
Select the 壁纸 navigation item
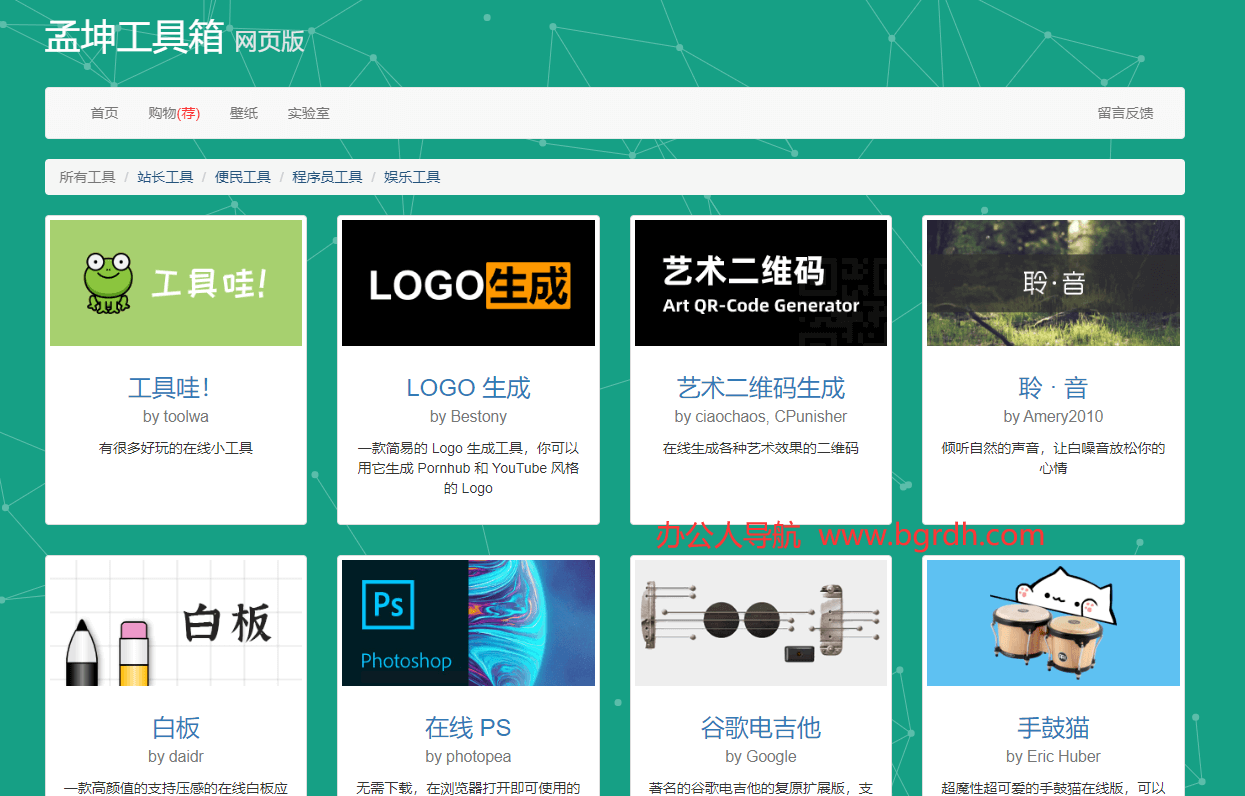click(x=243, y=113)
